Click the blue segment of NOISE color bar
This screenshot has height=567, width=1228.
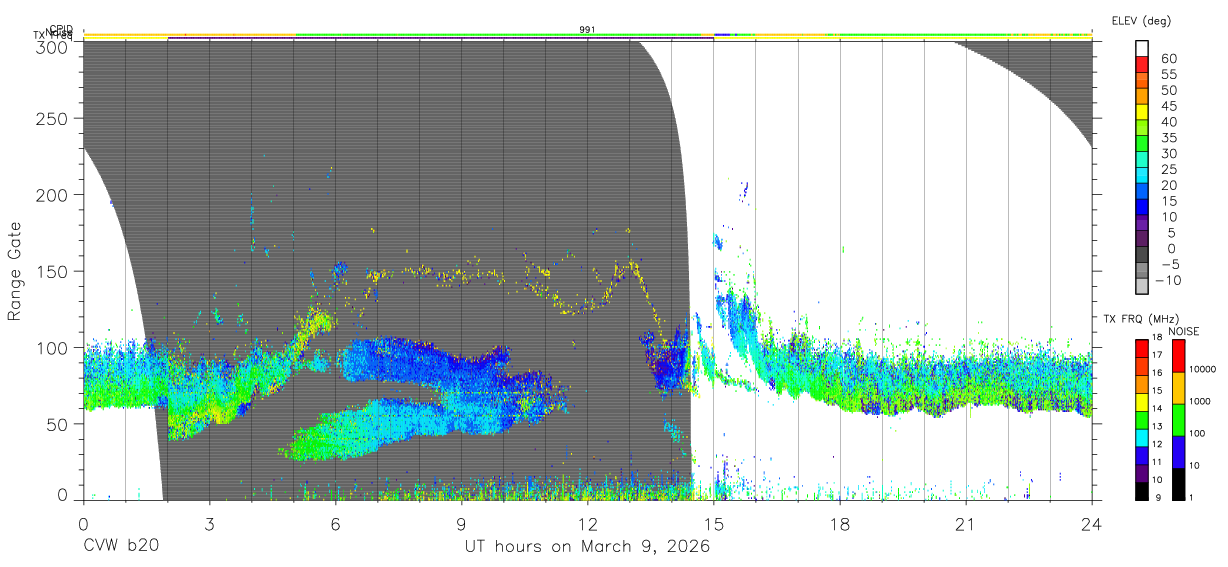(1178, 452)
